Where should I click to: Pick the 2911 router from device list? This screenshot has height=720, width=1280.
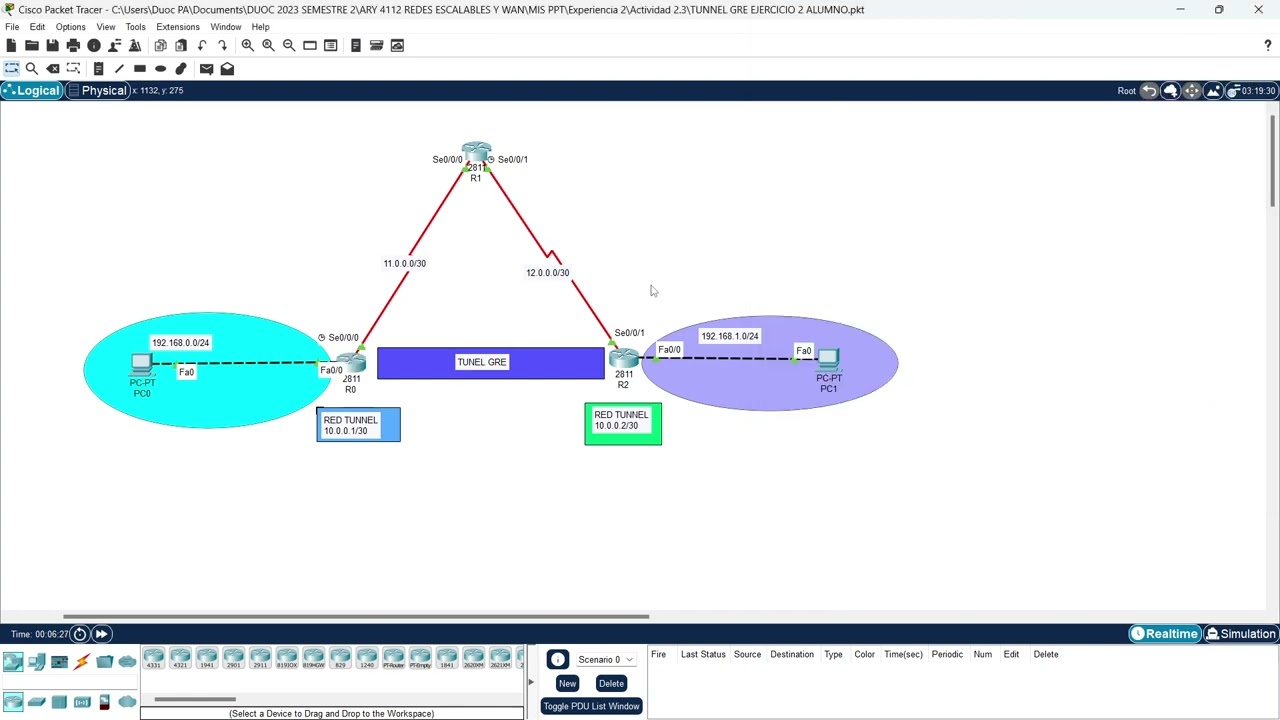(x=260, y=659)
